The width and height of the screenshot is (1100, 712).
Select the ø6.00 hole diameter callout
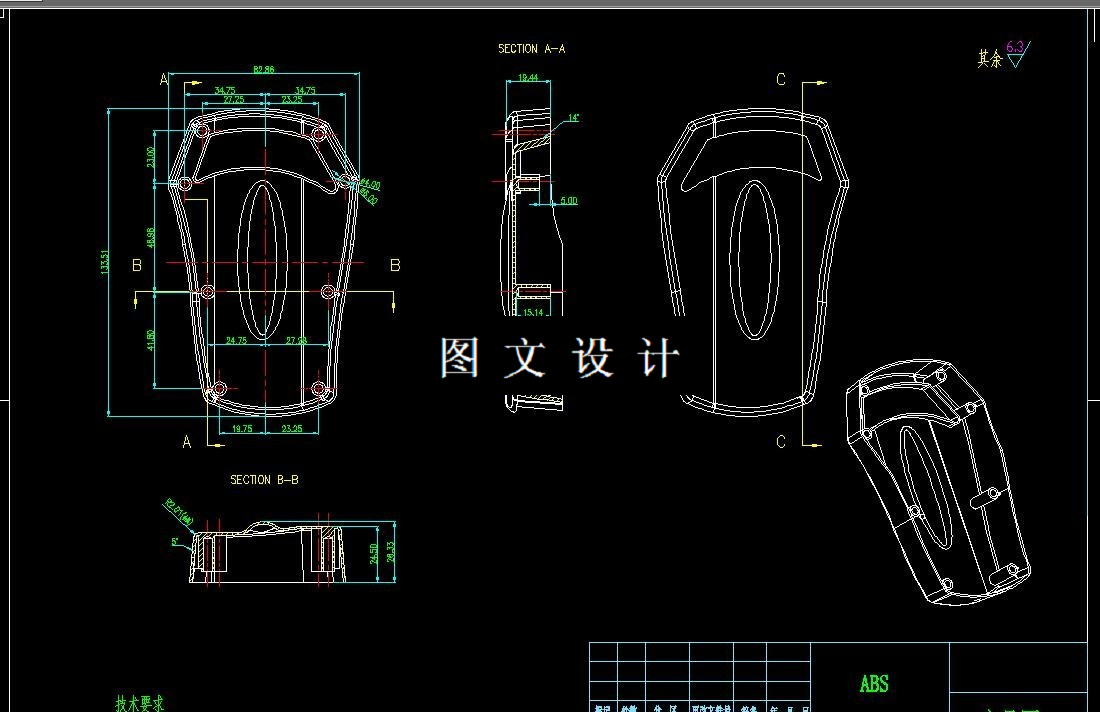[x=368, y=197]
